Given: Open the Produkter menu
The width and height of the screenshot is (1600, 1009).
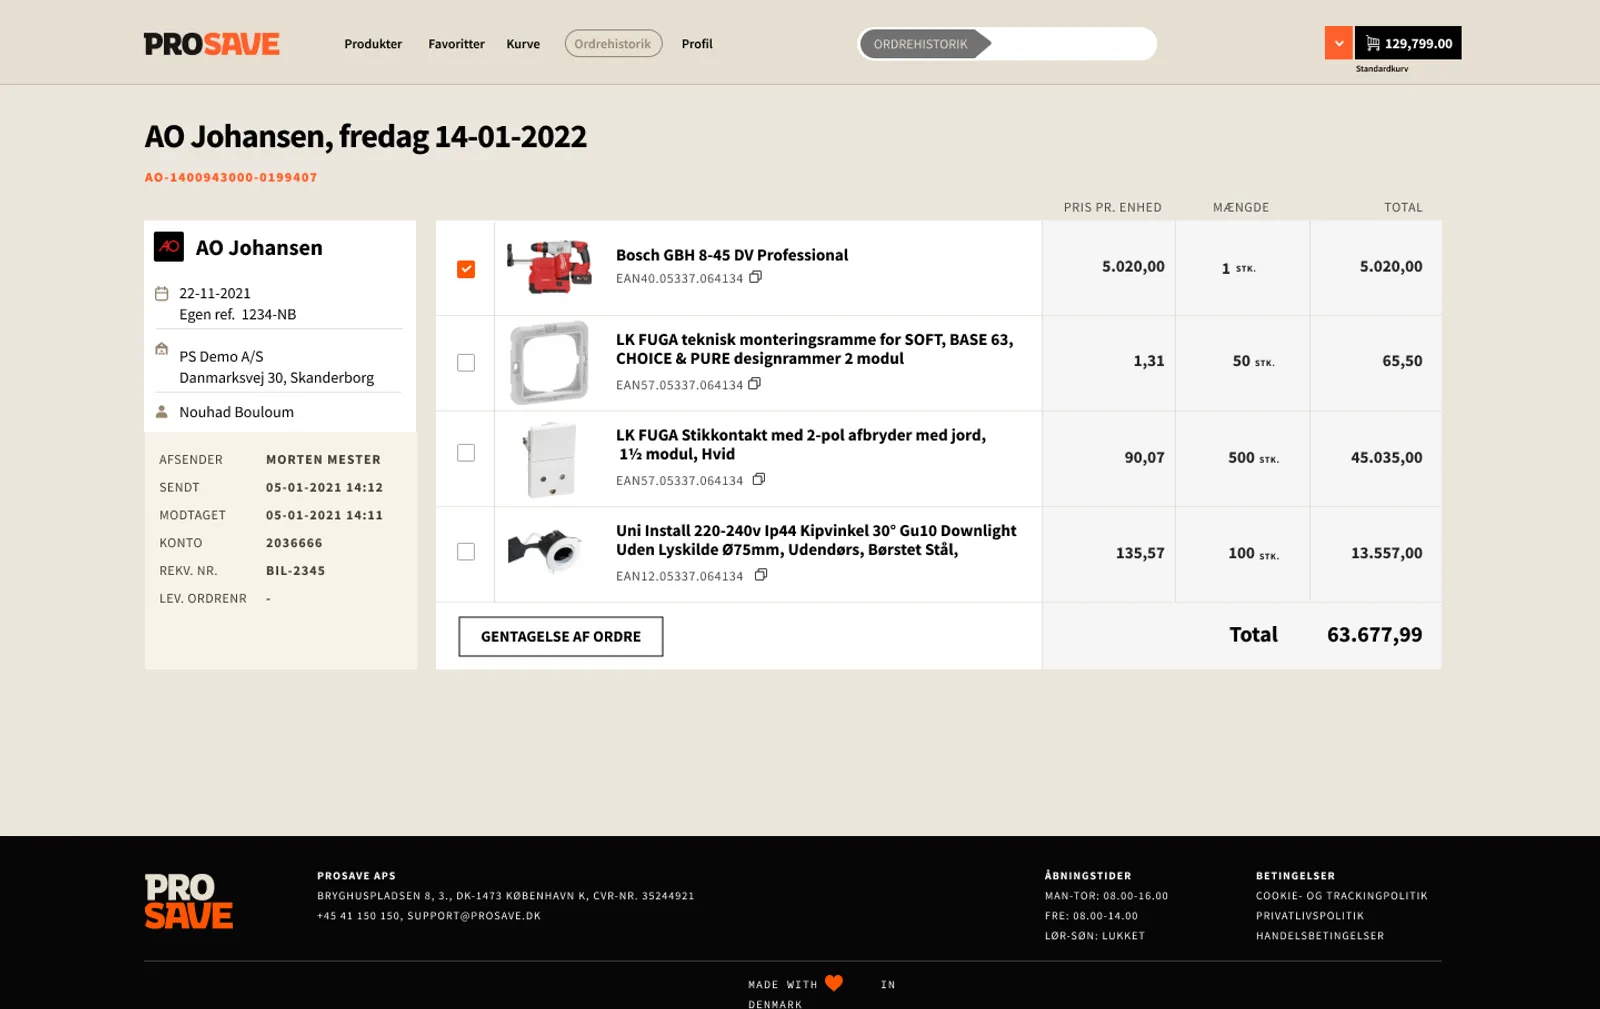Looking at the screenshot, I should (373, 44).
